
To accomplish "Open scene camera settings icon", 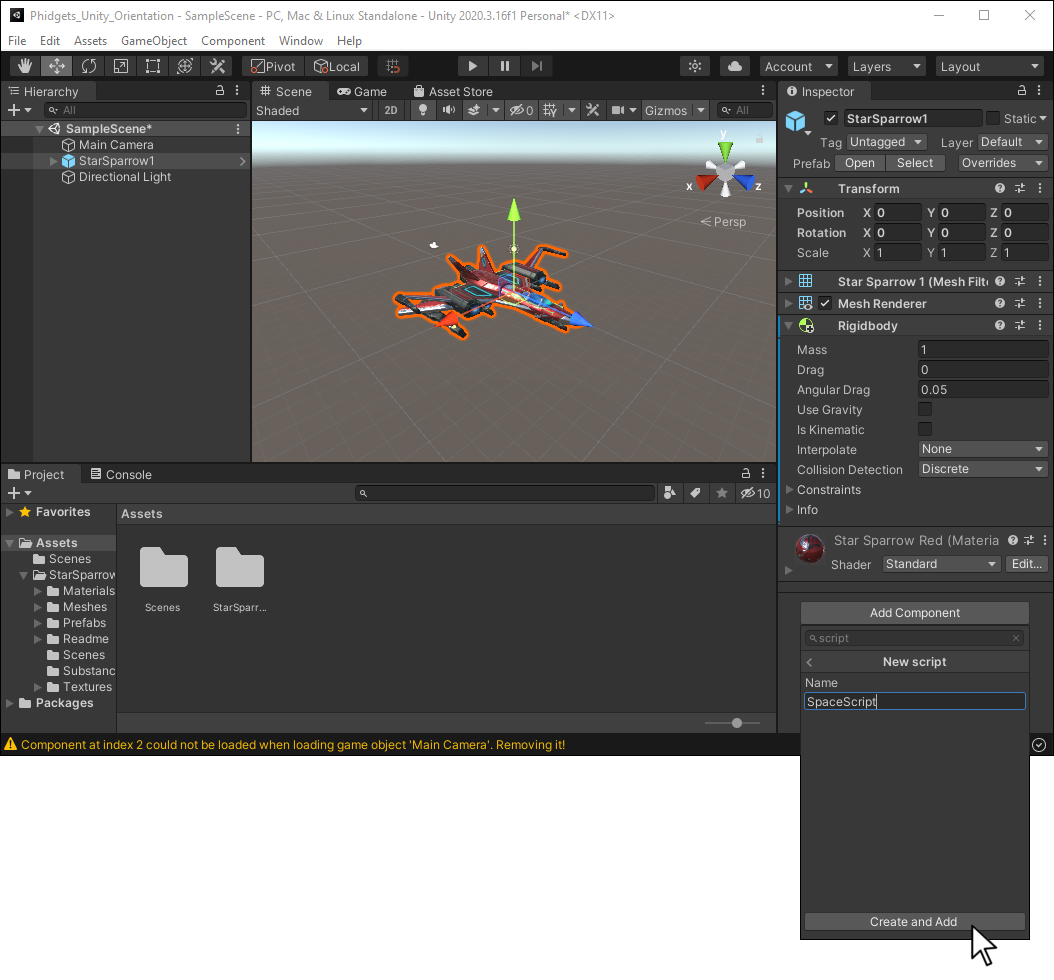I will point(618,110).
